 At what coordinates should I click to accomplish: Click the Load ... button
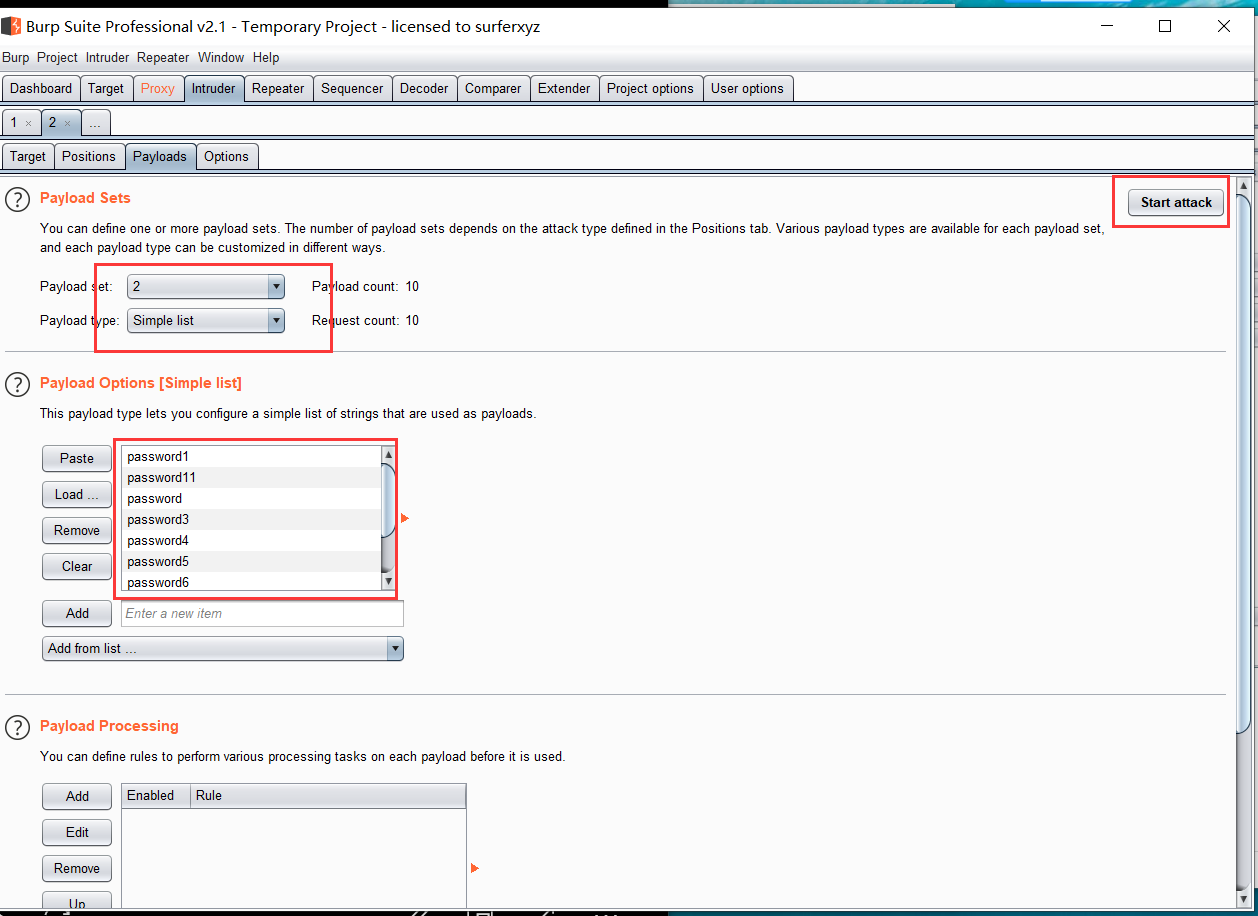click(x=77, y=495)
